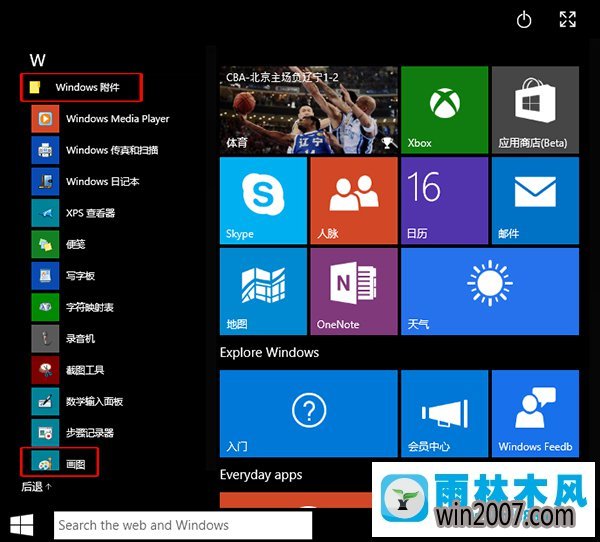Viewport: 600px width, 542px height.
Task: Open the 日历 calendar tile
Action: coord(444,201)
